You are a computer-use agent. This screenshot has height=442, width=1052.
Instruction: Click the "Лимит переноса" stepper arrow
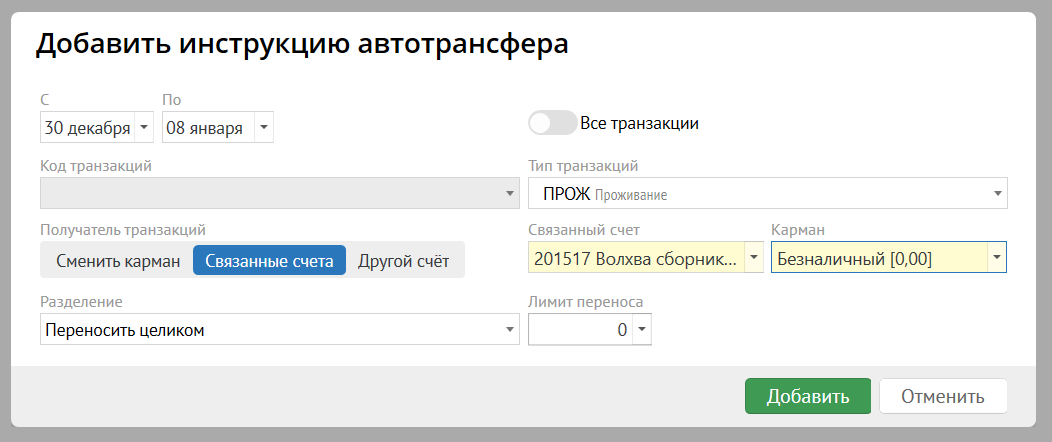(x=641, y=329)
